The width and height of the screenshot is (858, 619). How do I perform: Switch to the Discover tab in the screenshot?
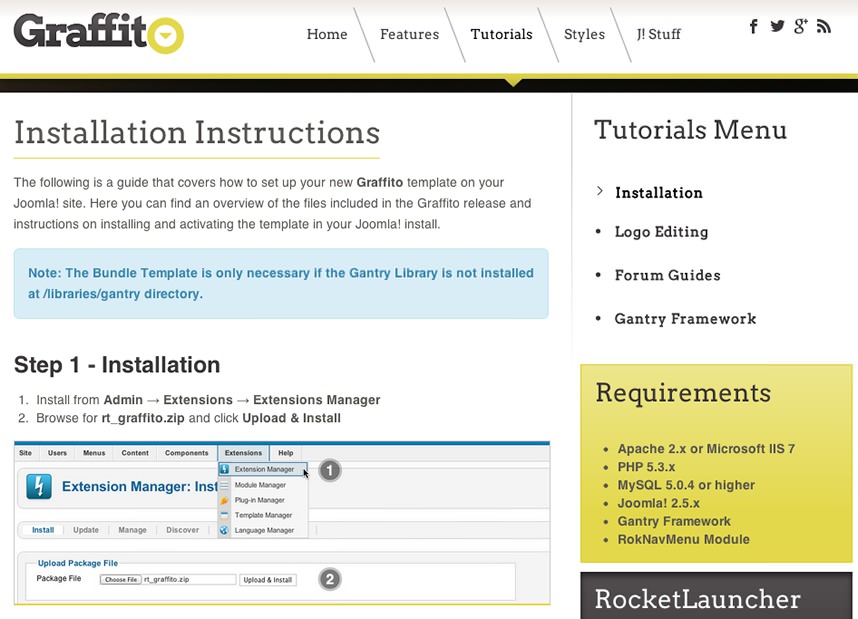pyautogui.click(x=183, y=530)
